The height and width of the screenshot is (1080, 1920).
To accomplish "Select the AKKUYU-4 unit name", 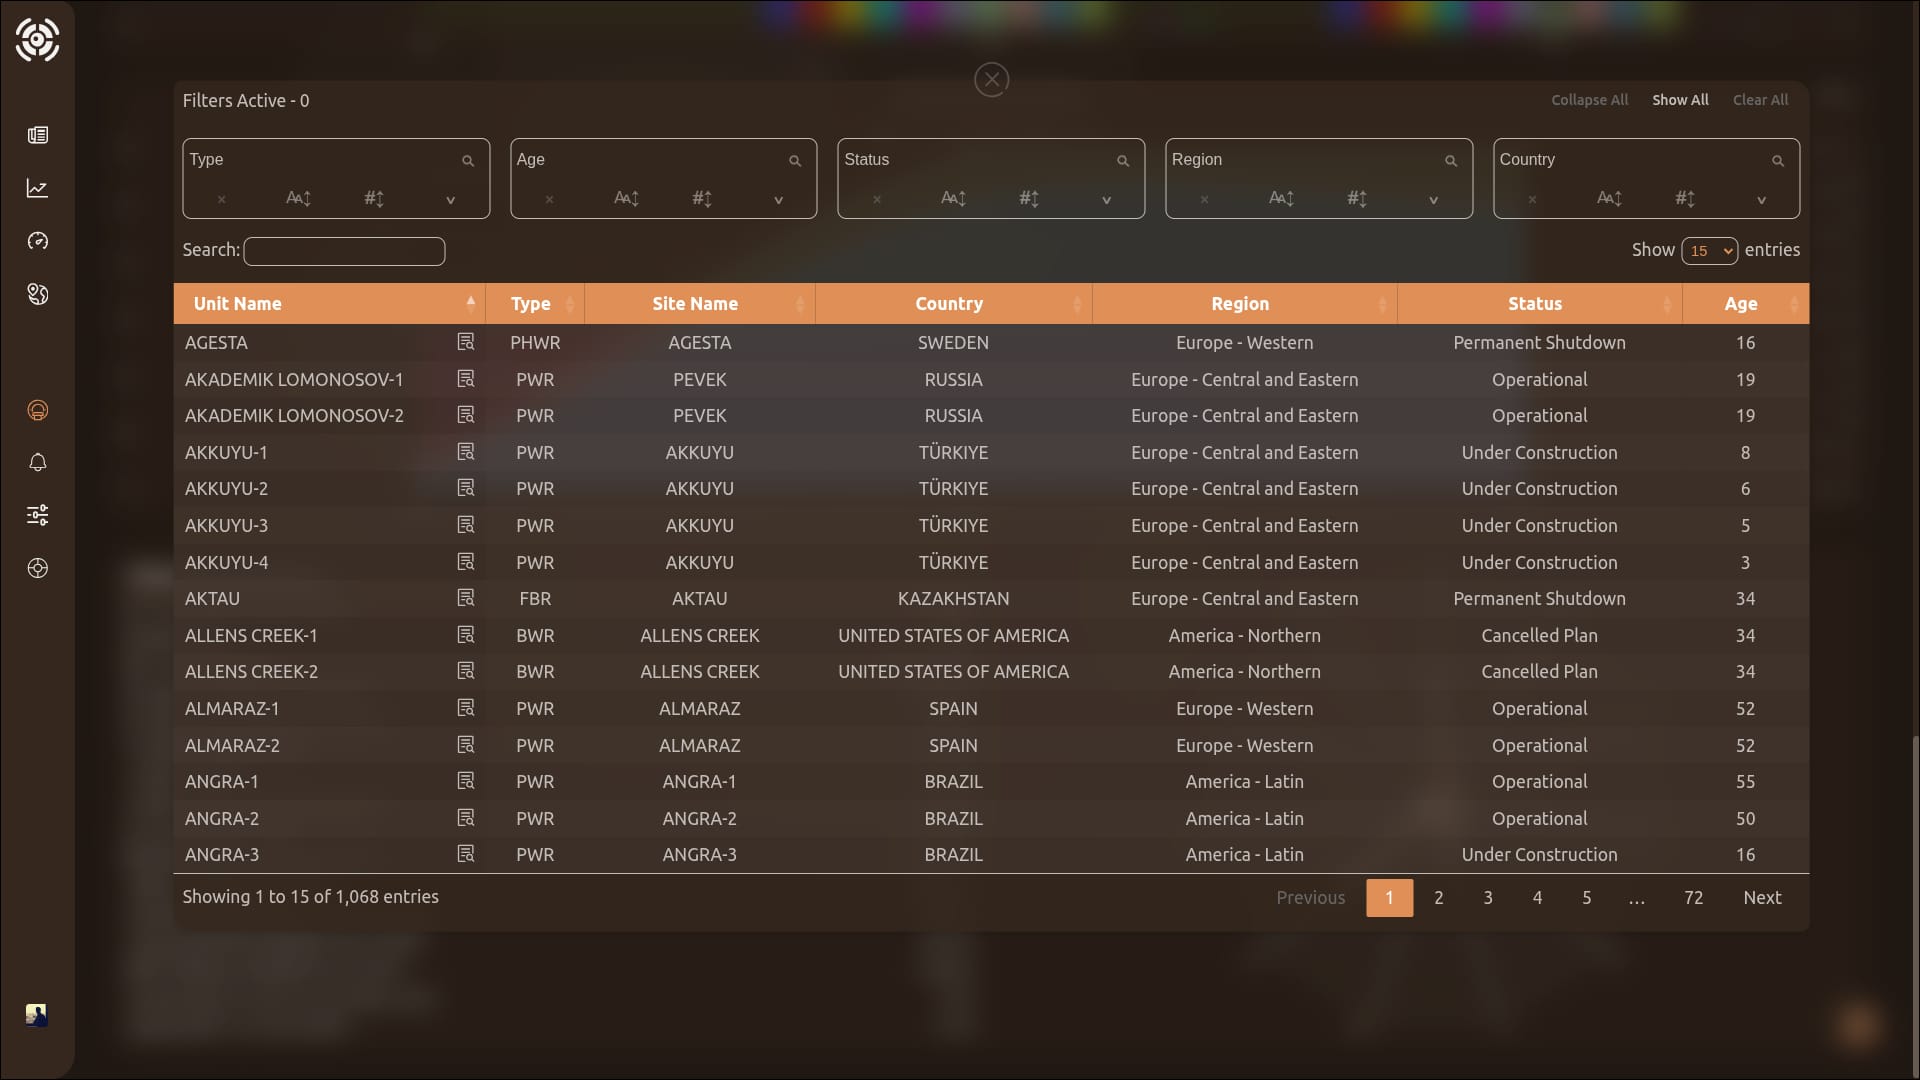I will pos(226,562).
